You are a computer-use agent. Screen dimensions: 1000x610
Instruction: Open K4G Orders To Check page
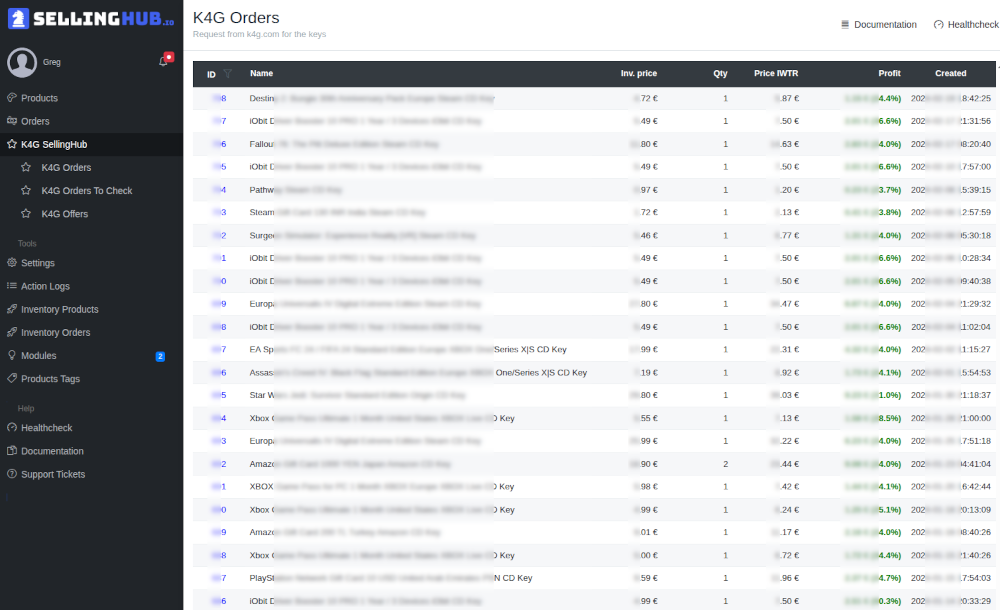tap(87, 191)
